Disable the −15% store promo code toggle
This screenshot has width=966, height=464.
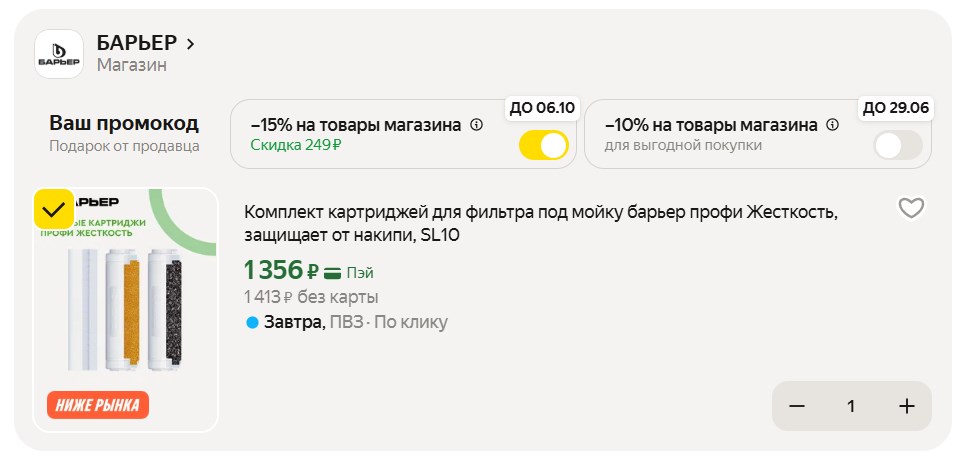543,146
